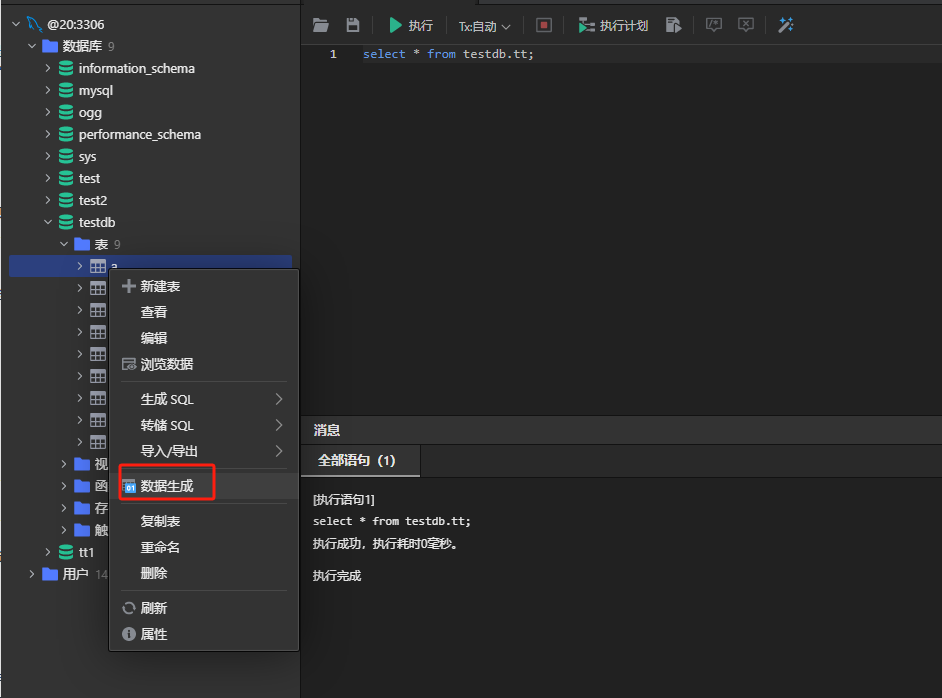Show the 执行计划 execution plan
Screen dimensions: 942x698
(x=613, y=25)
